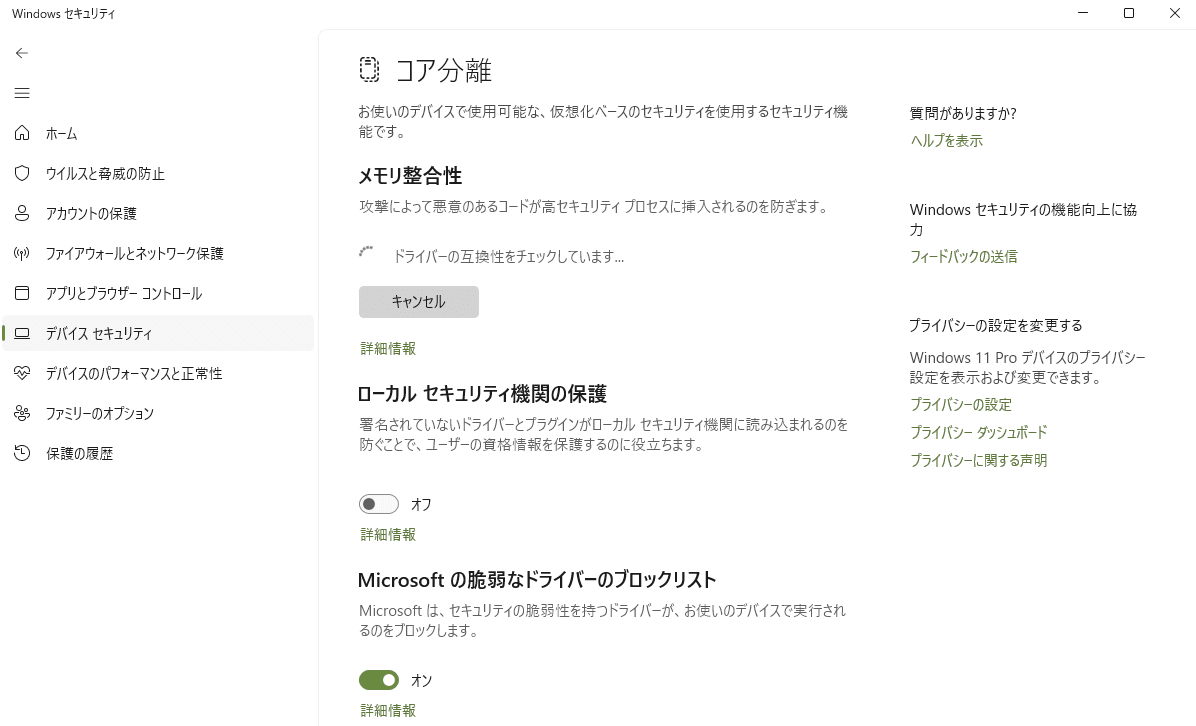The height and width of the screenshot is (726, 1196).
Task: Click the 質問がありますか? heading
Action: click(963, 114)
